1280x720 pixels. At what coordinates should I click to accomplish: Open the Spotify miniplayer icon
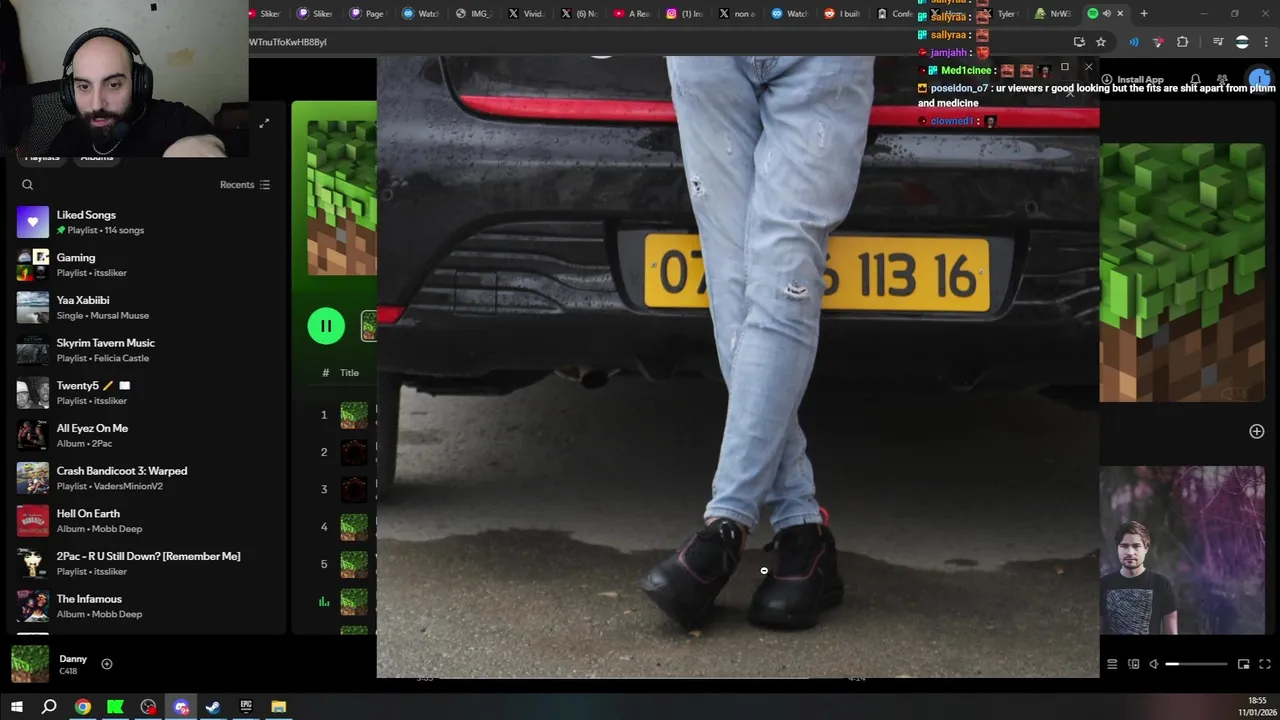coord(1243,664)
